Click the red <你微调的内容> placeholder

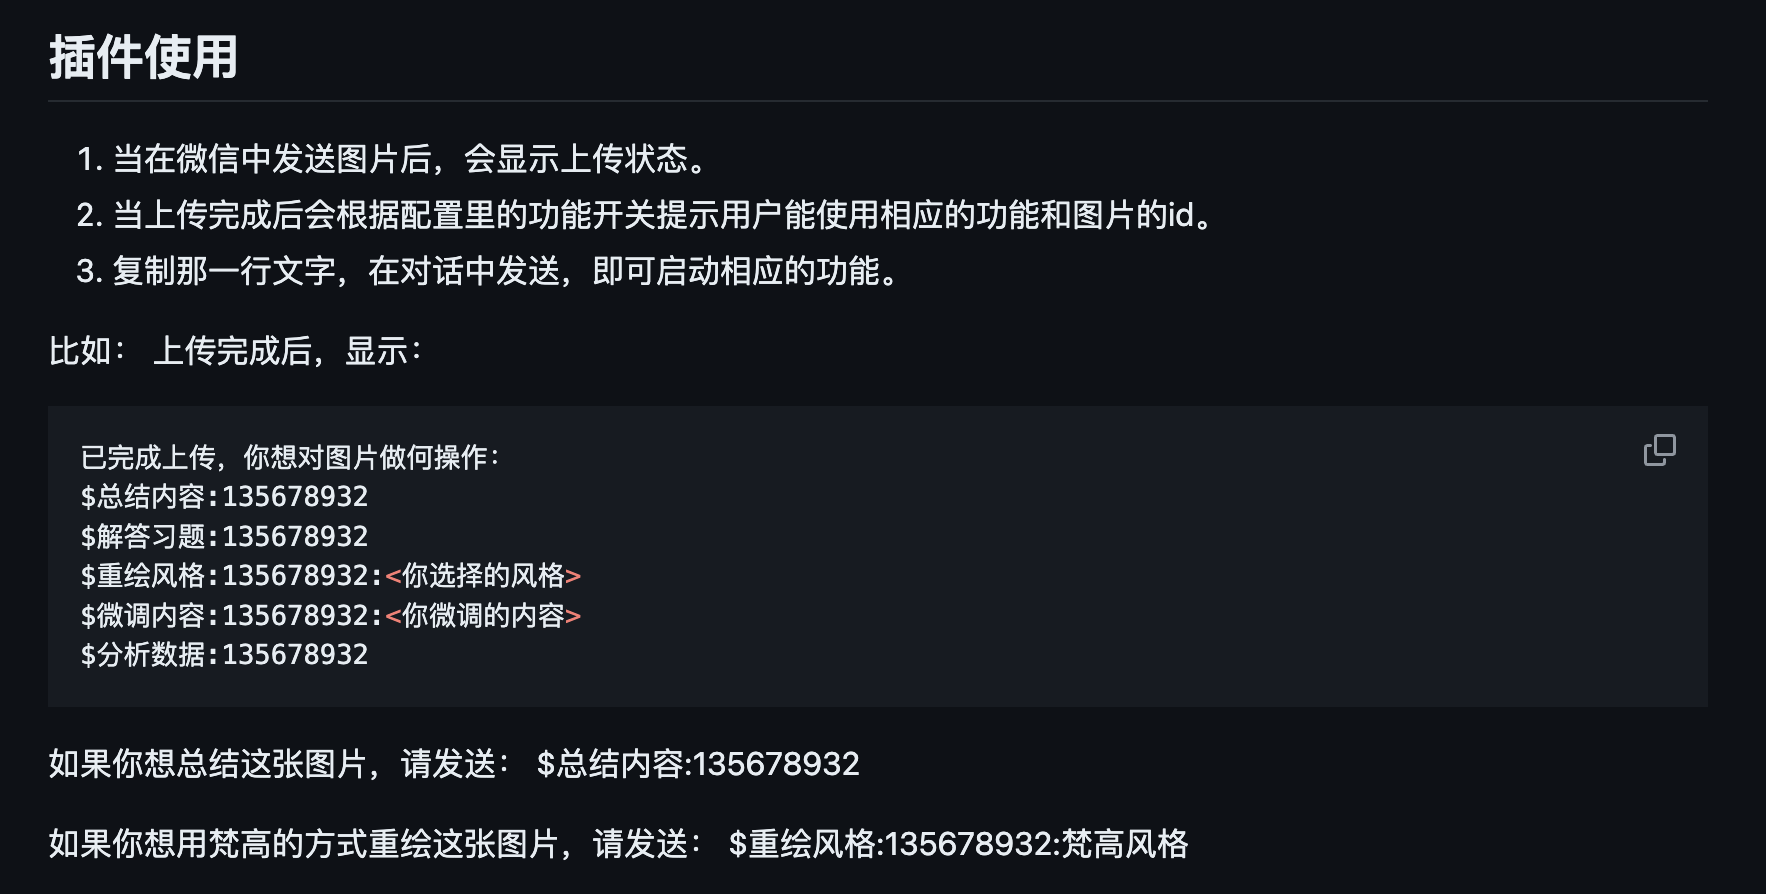[483, 615]
